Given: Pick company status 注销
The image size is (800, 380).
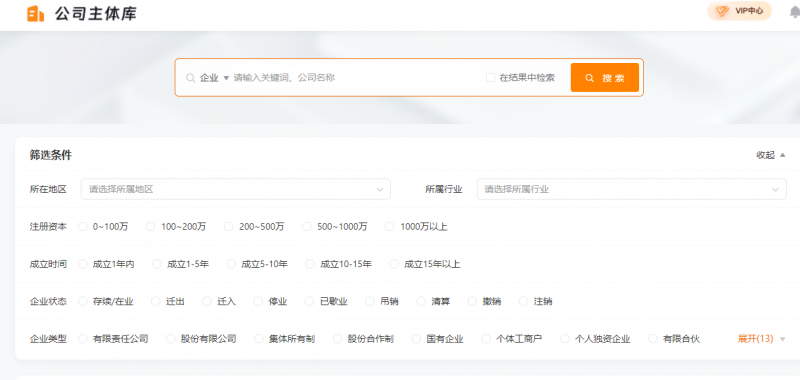Looking at the screenshot, I should (523, 301).
